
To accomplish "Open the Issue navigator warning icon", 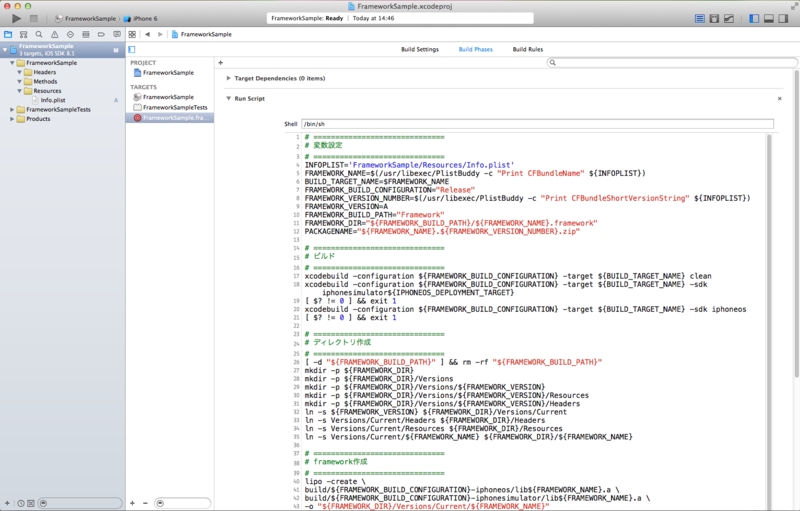I will tap(55, 34).
